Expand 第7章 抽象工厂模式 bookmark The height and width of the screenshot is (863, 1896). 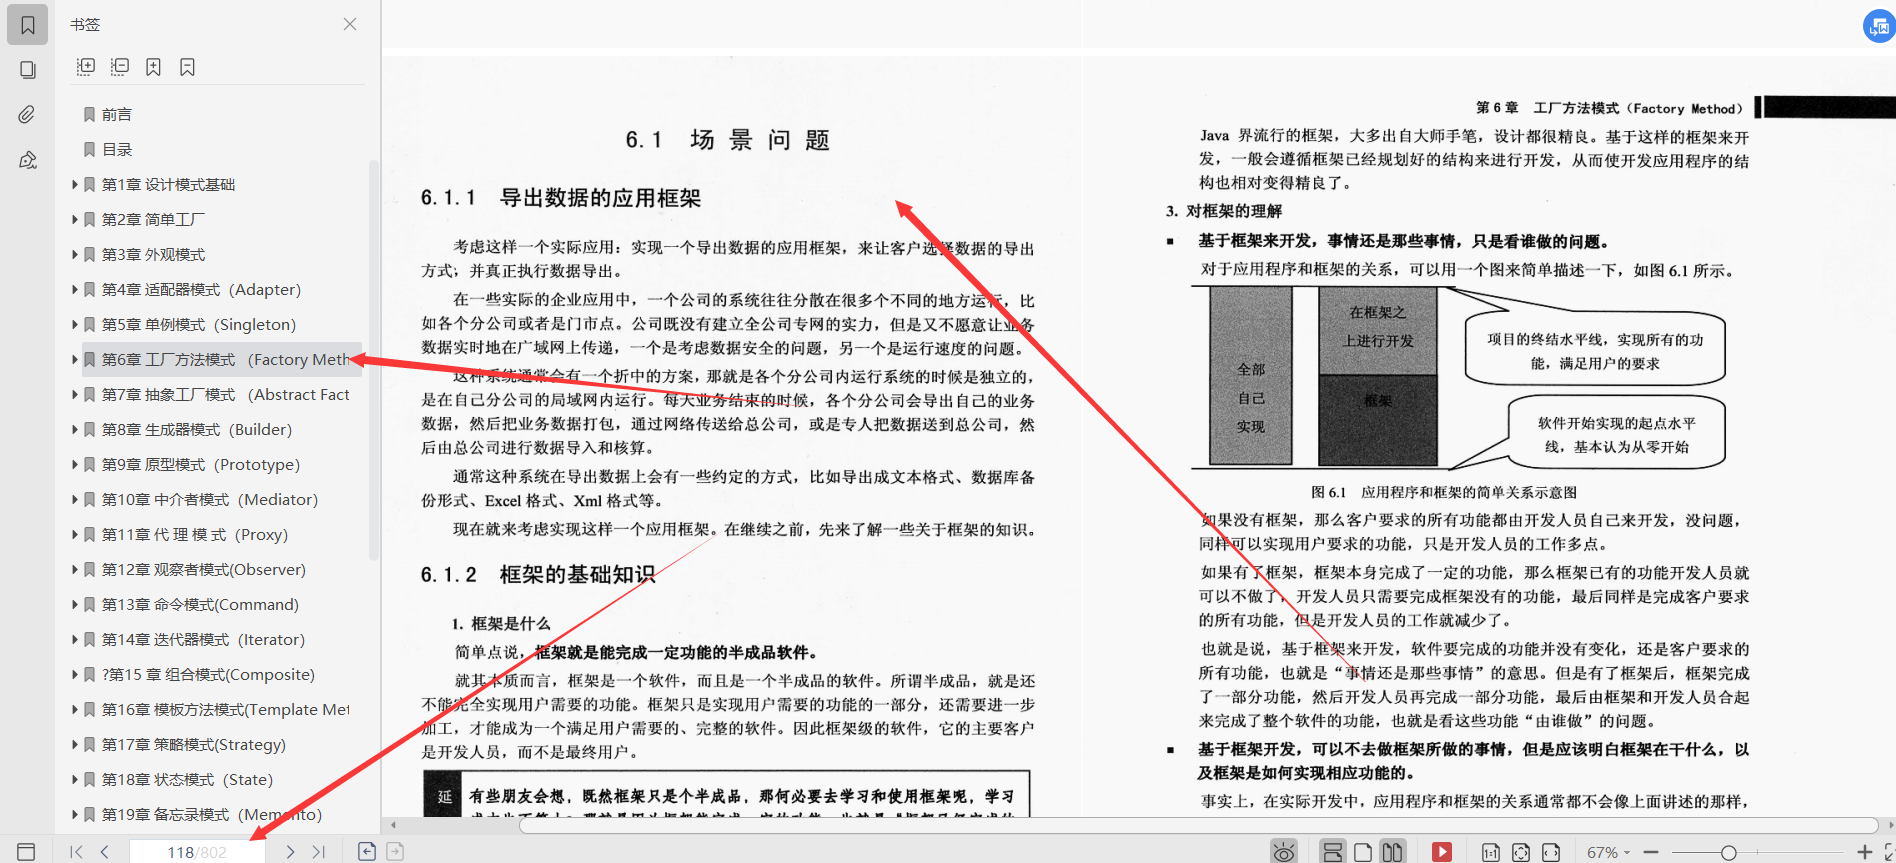pyautogui.click(x=75, y=394)
